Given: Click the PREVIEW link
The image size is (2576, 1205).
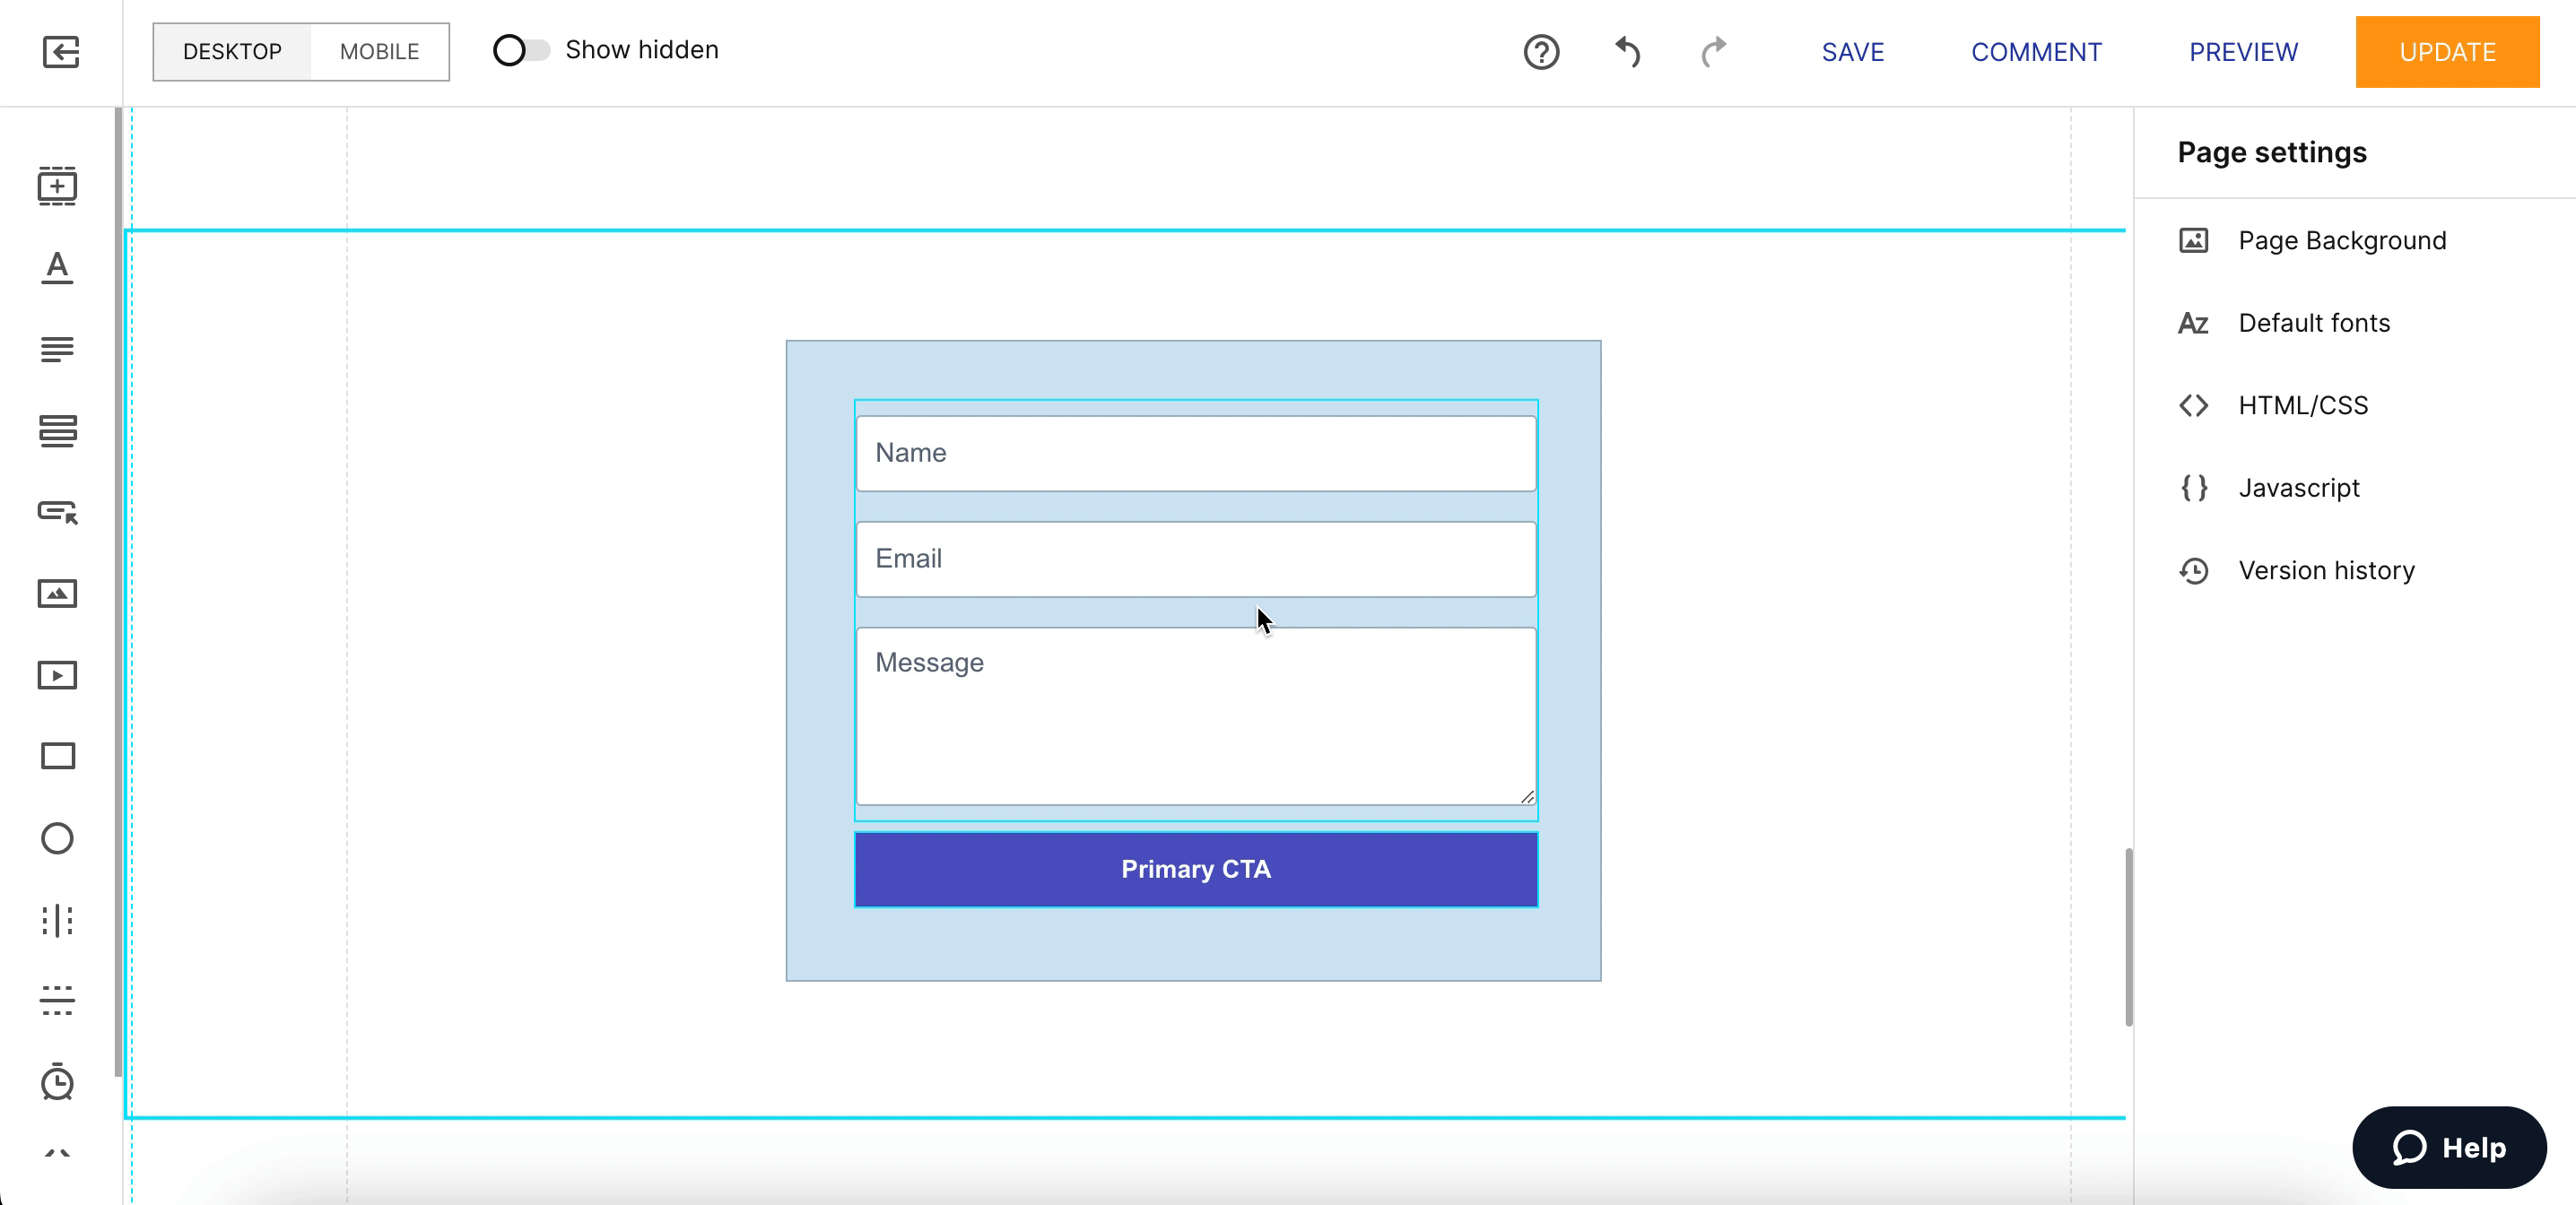Looking at the screenshot, I should pos(2243,52).
